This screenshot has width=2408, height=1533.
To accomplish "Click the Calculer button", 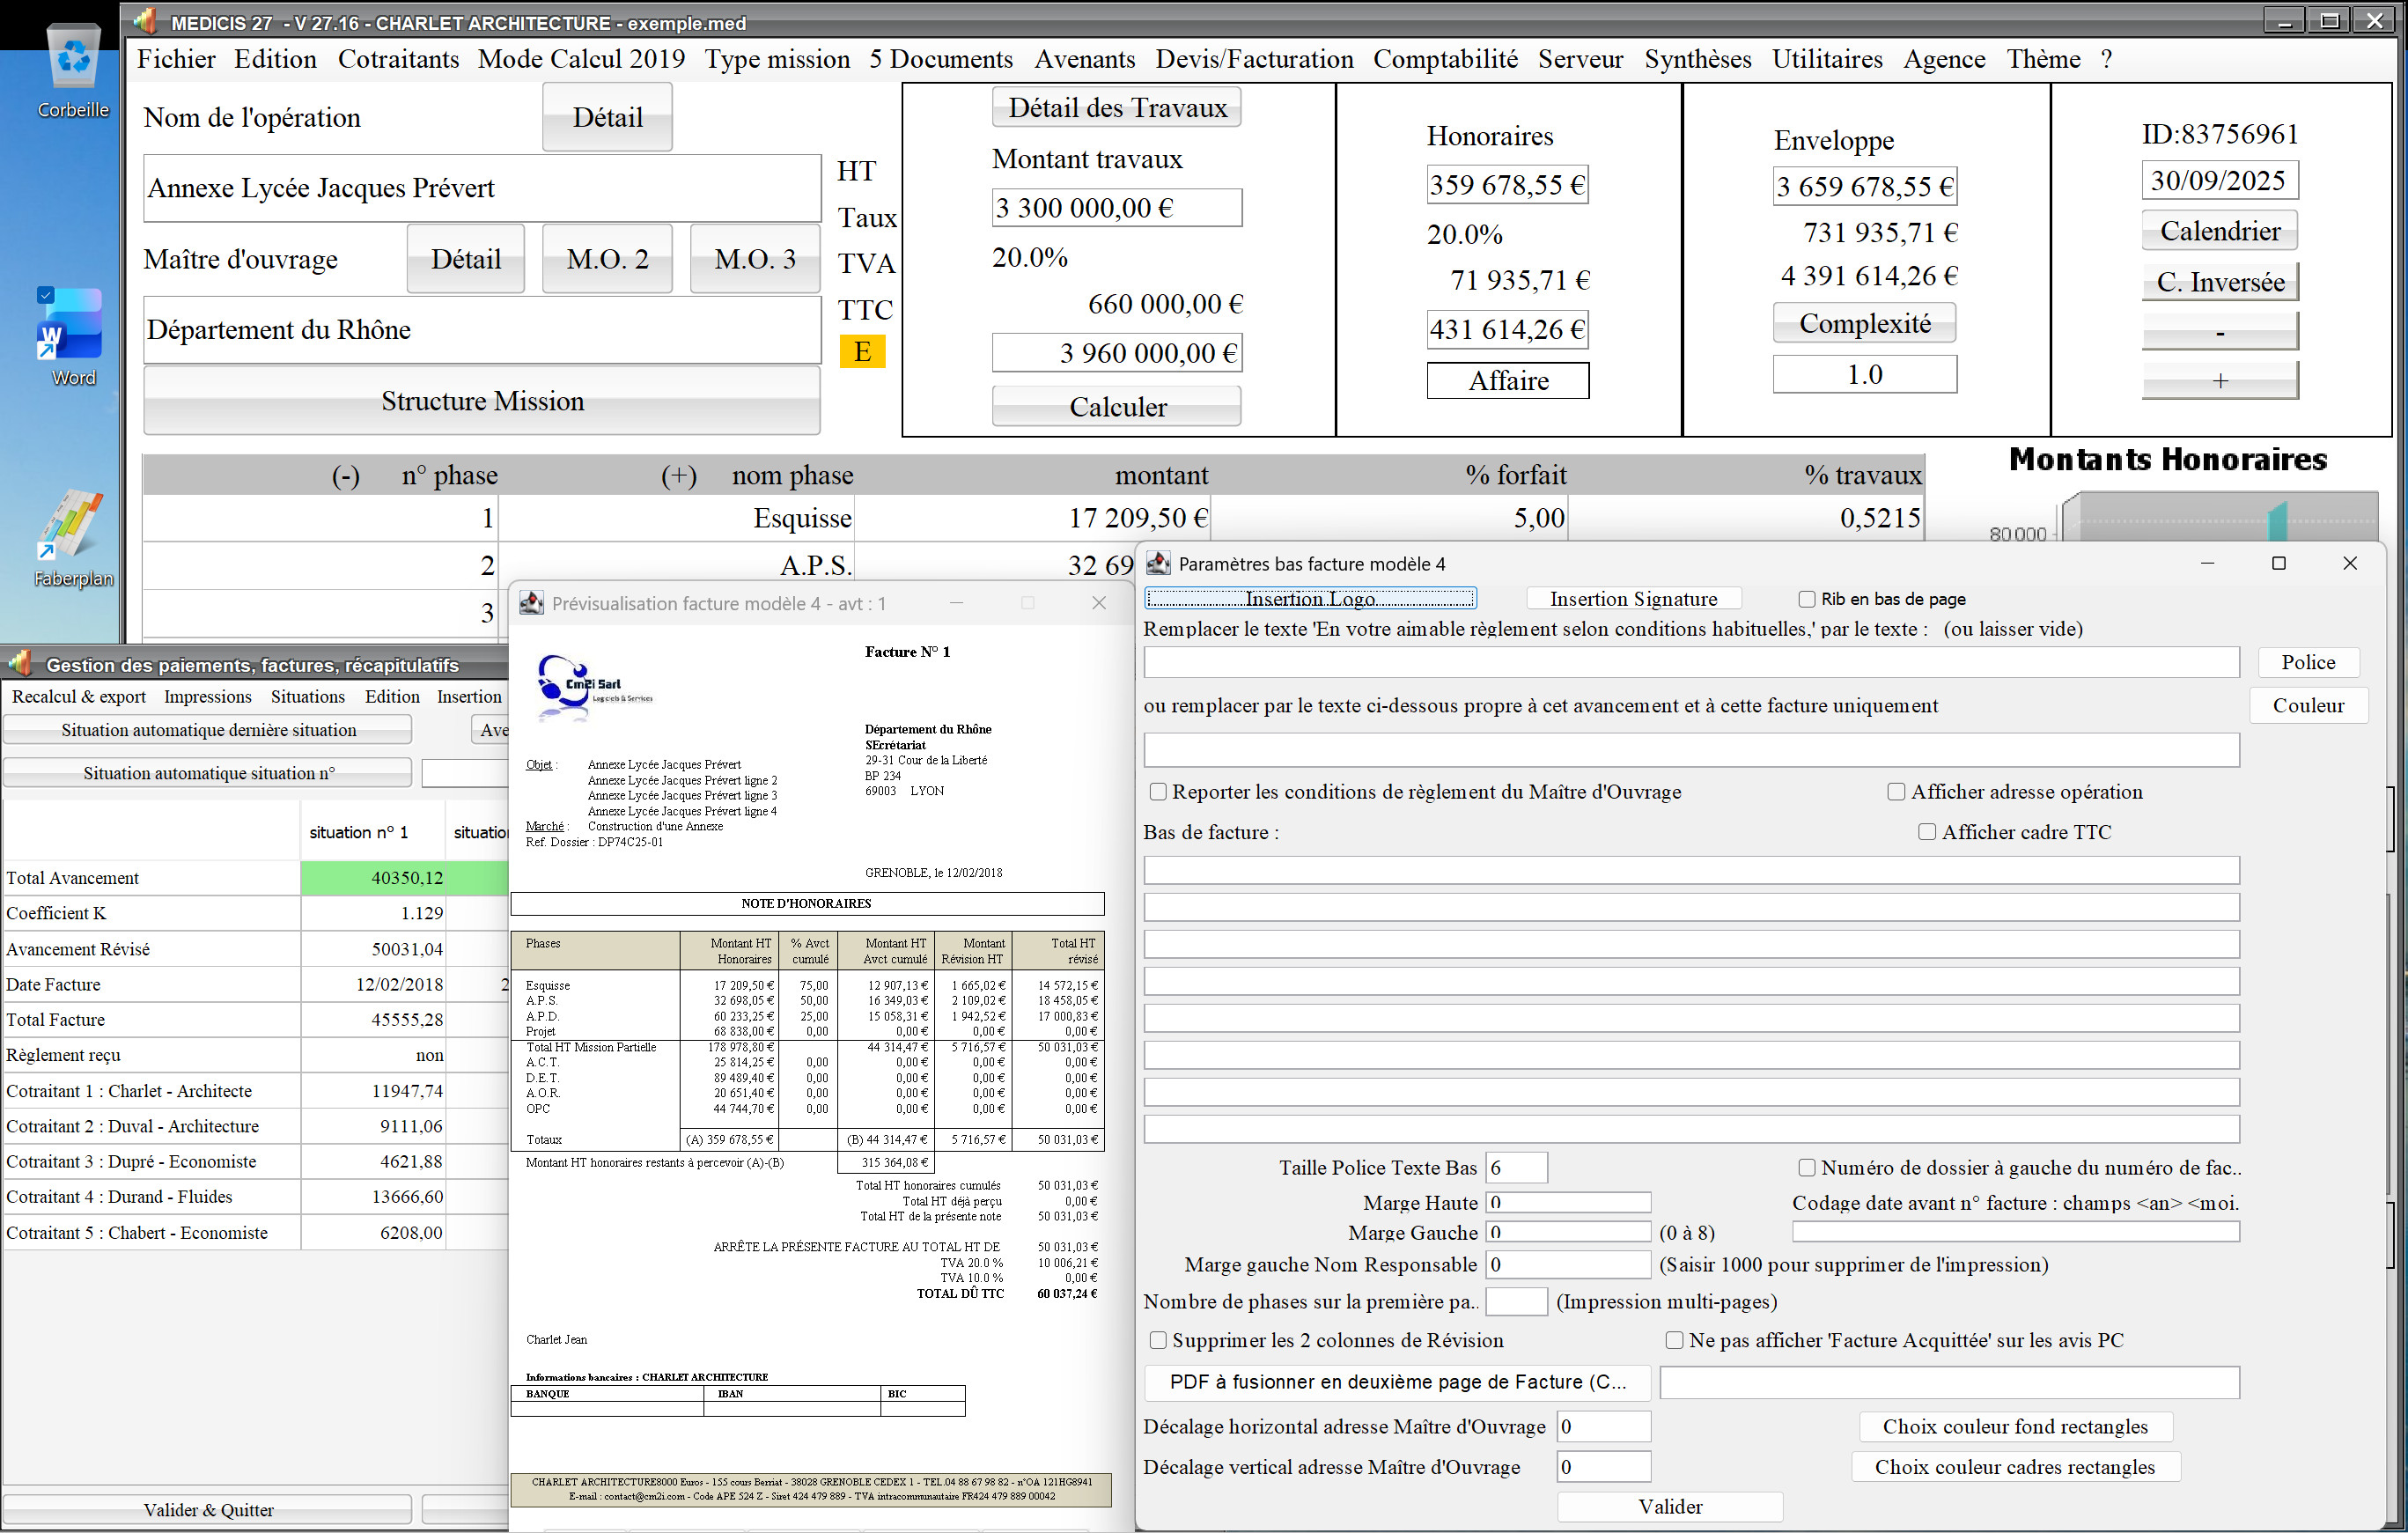I will (1117, 406).
